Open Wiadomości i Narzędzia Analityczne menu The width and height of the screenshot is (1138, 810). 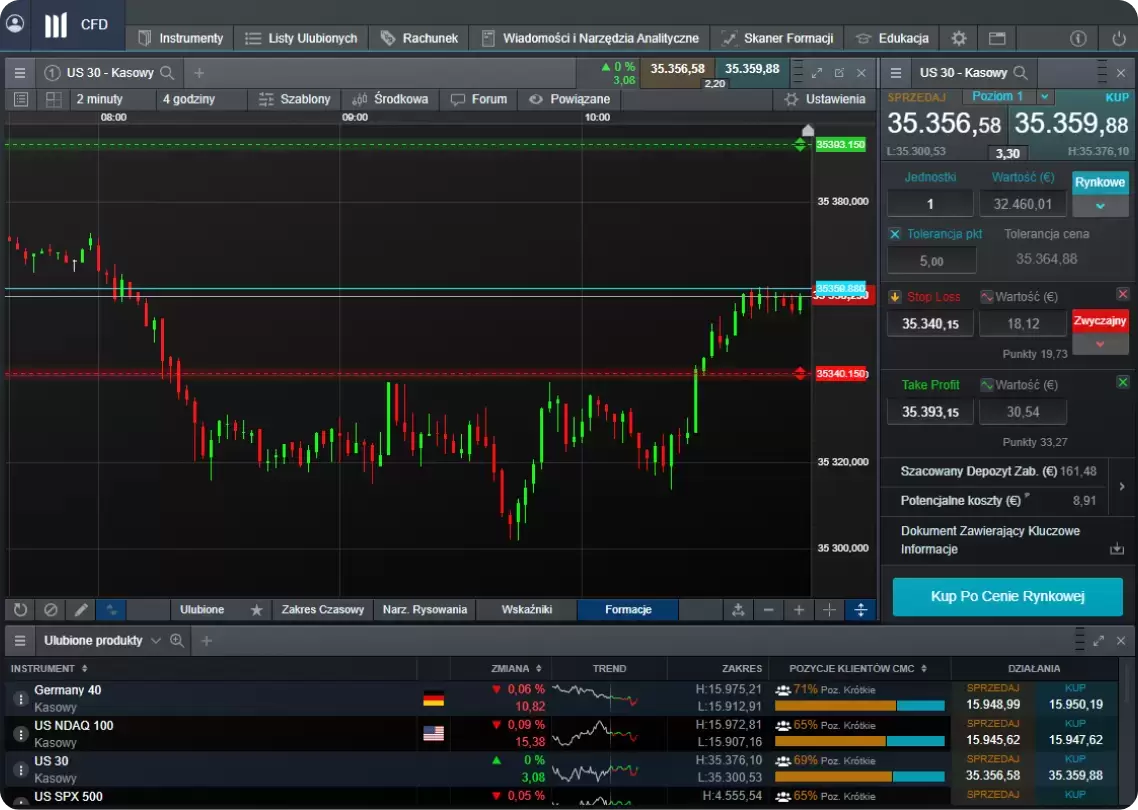[590, 38]
